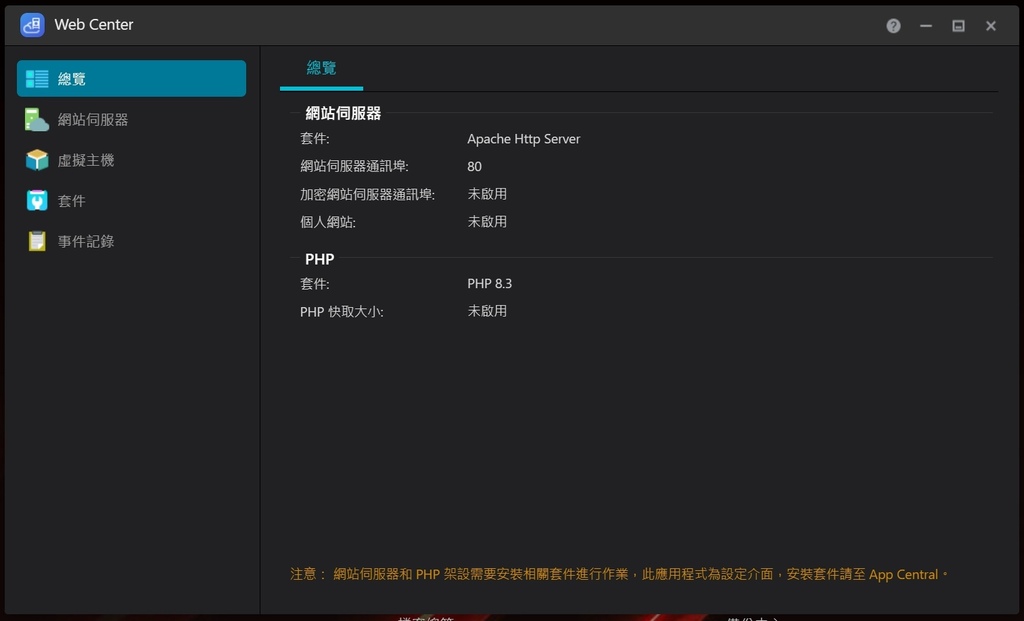Click the orange 注意 notice text
1024x621 pixels.
point(619,574)
